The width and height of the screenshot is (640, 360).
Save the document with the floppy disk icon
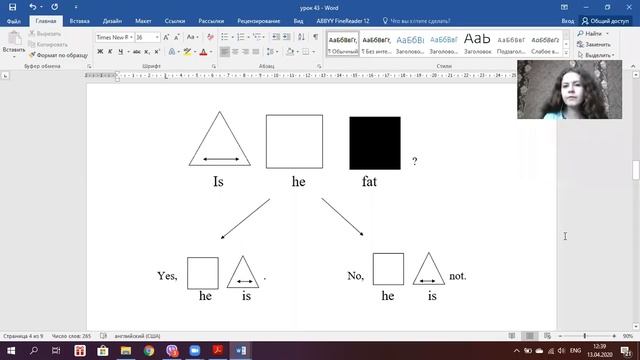point(12,7)
